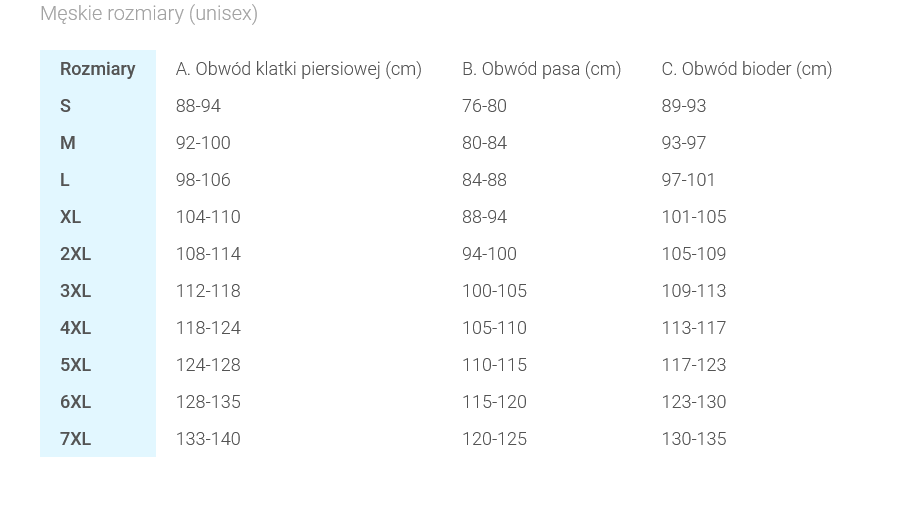Choose the XL size label
Viewport: 907px width, 505px height.
pos(71,217)
